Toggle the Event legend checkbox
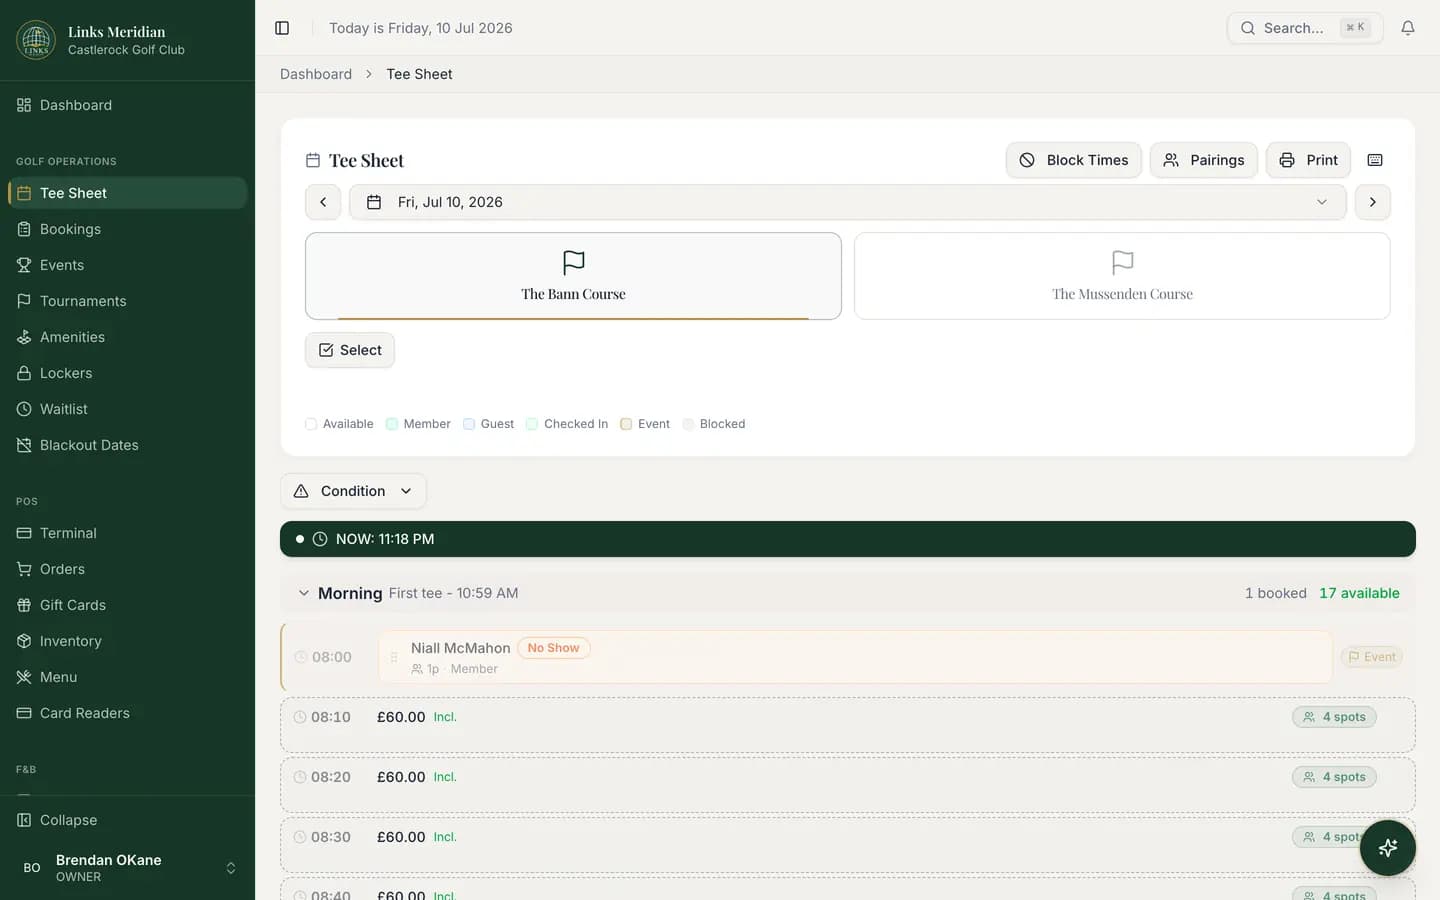Image resolution: width=1440 pixels, height=900 pixels. point(626,424)
